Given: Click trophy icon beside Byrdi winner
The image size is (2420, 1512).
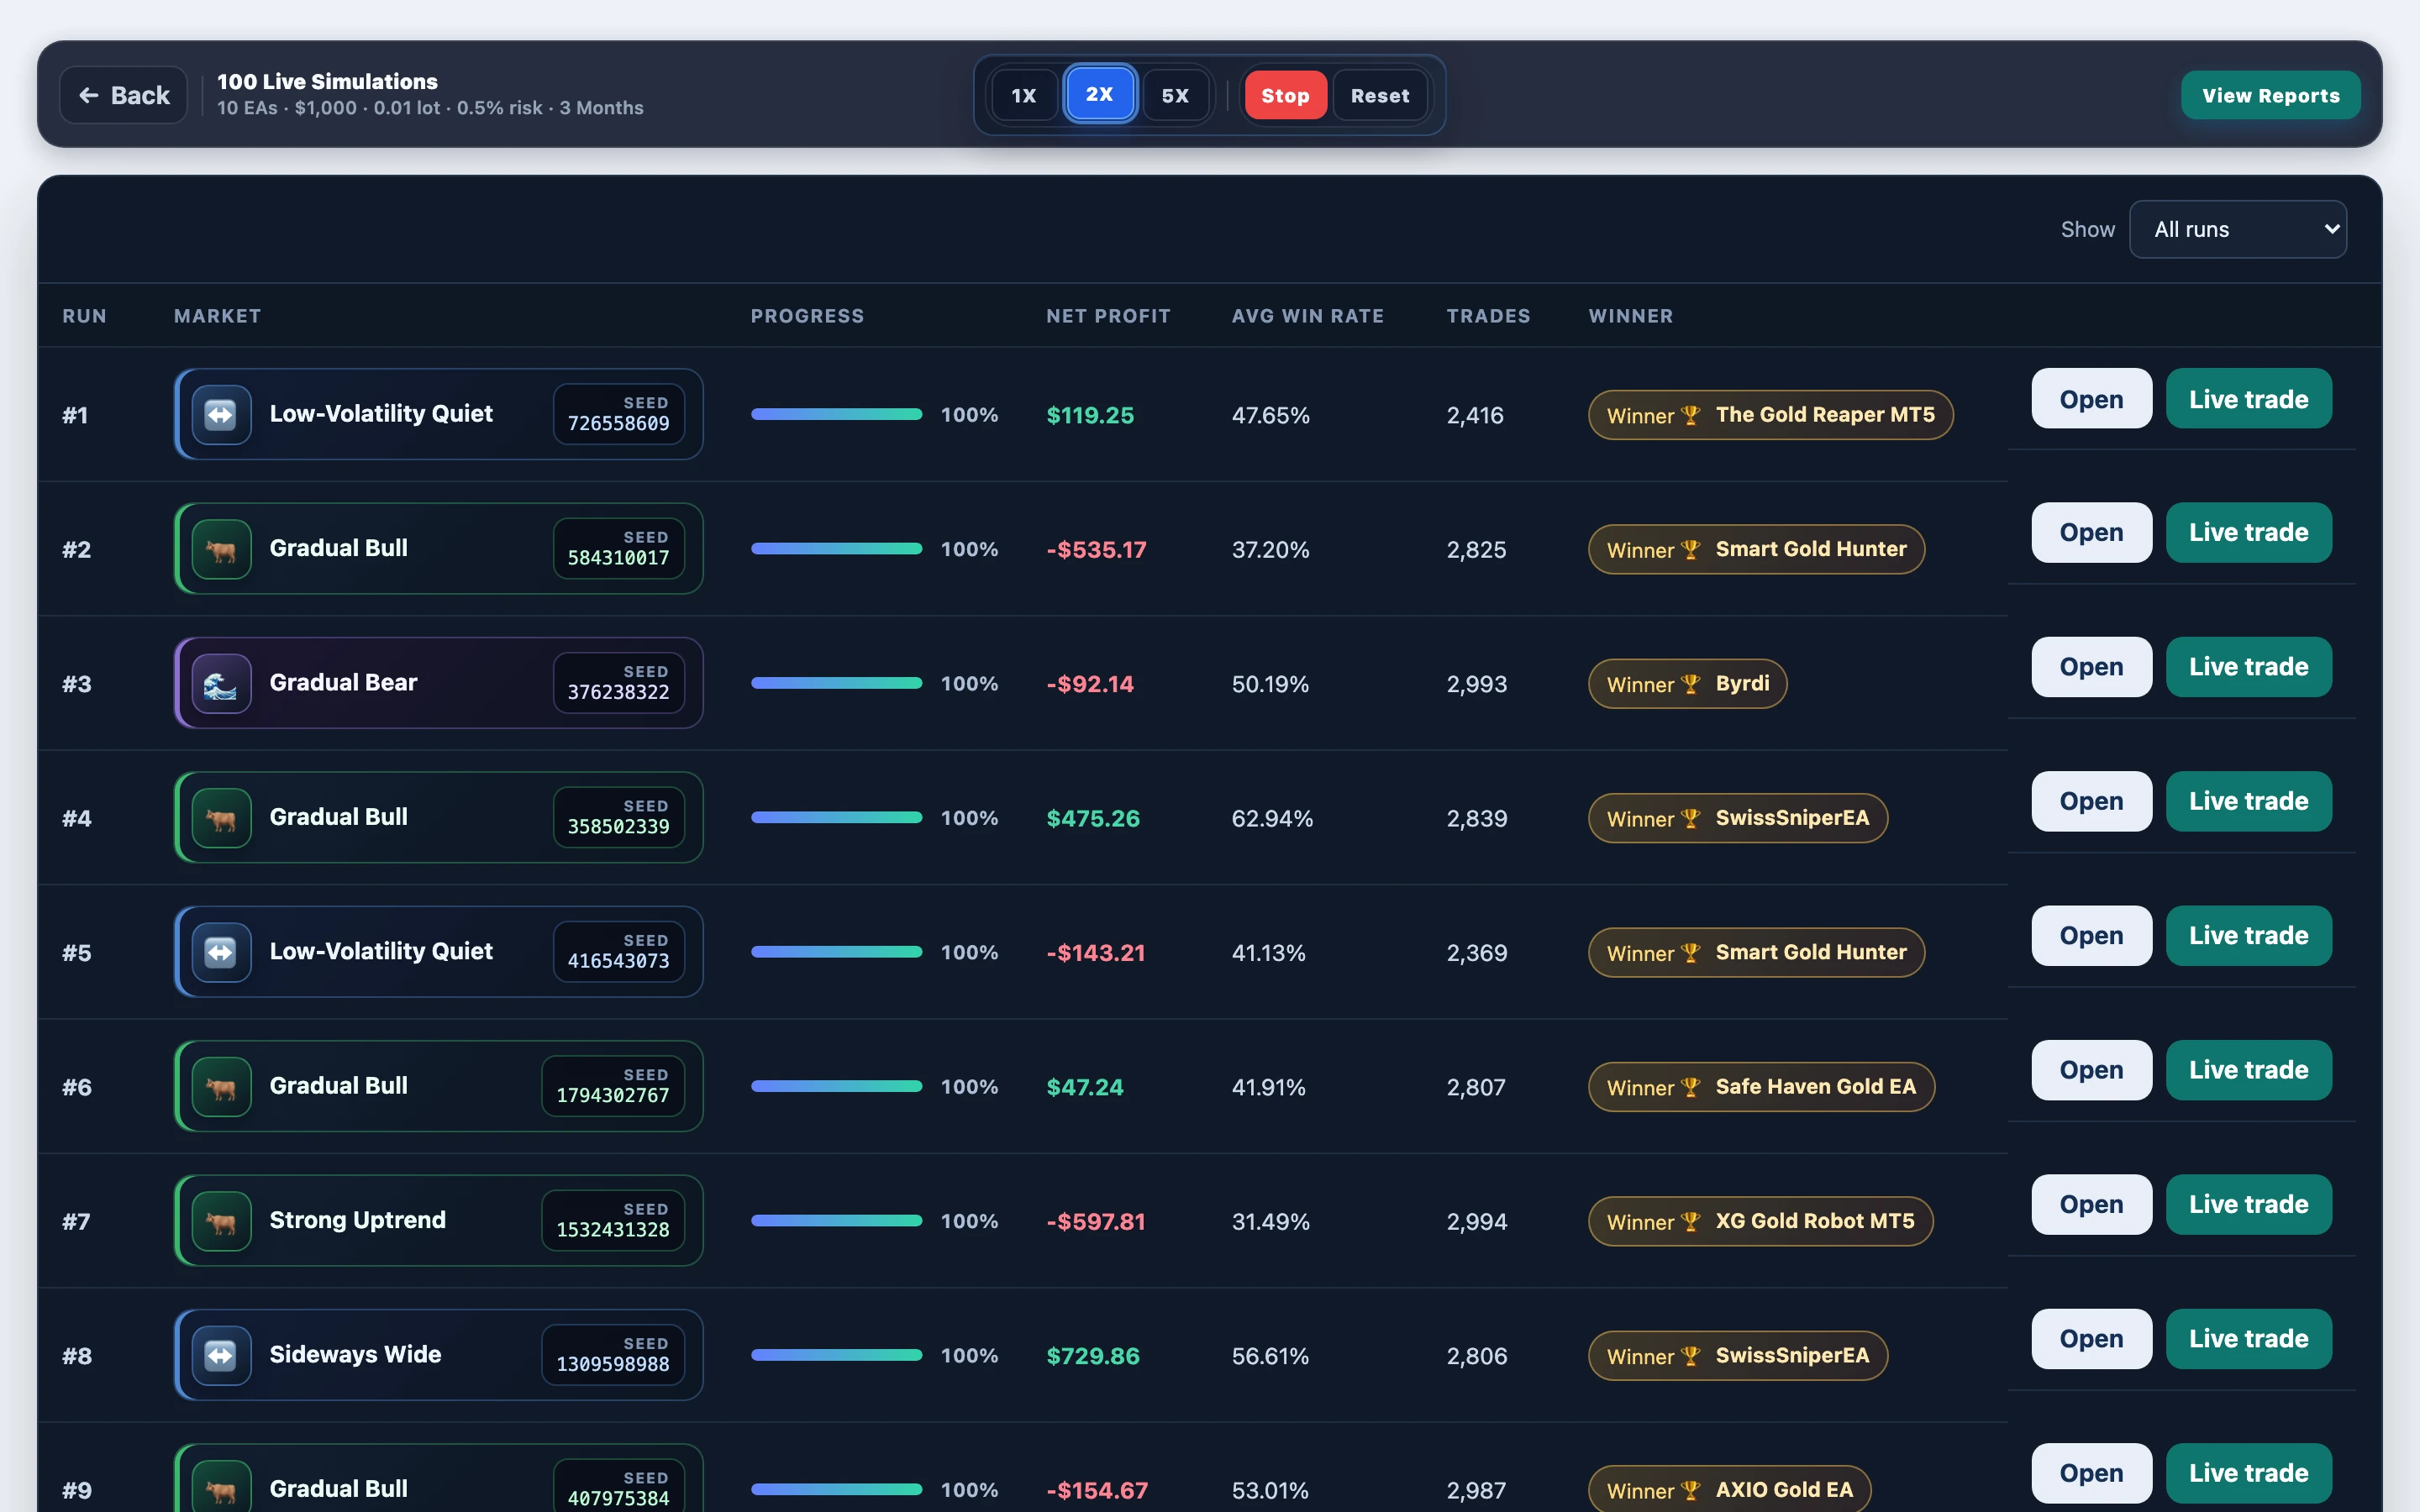Looking at the screenshot, I should click(1691, 684).
